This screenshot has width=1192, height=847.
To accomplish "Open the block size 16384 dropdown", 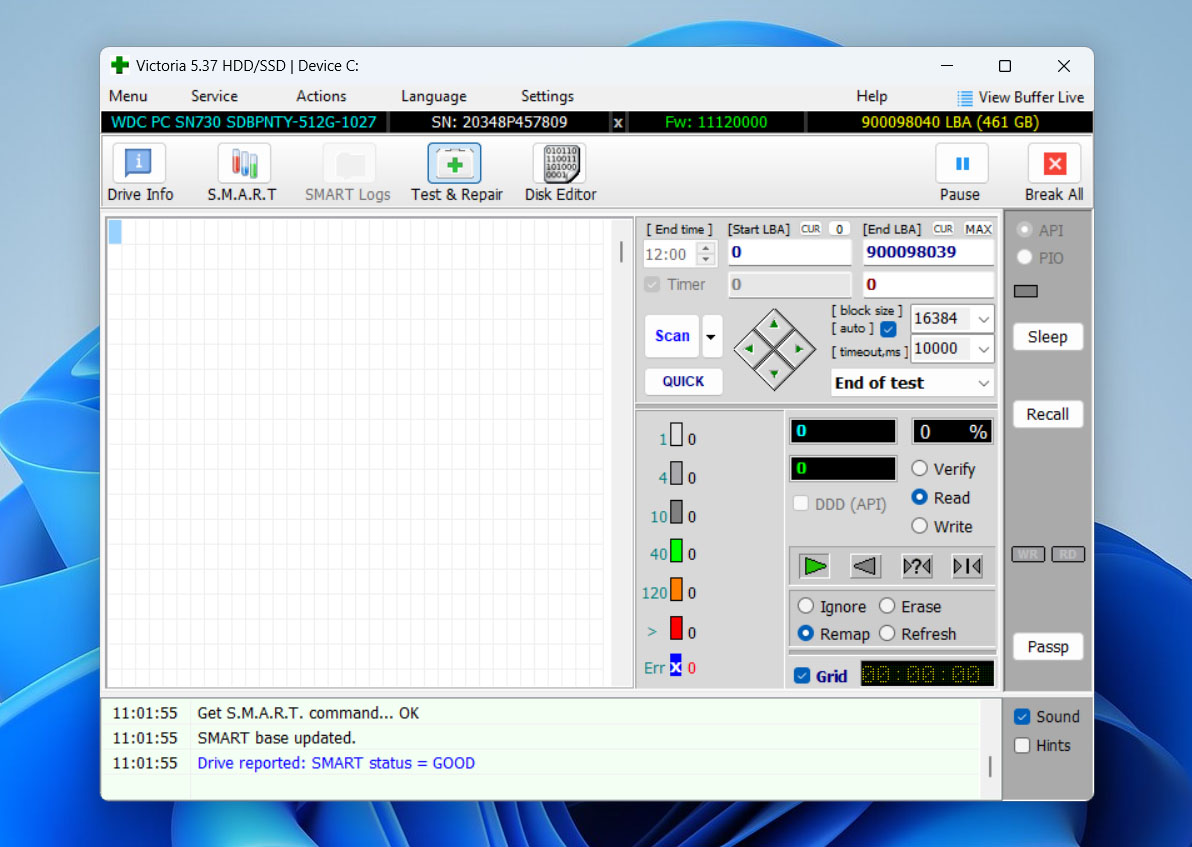I will [x=984, y=319].
